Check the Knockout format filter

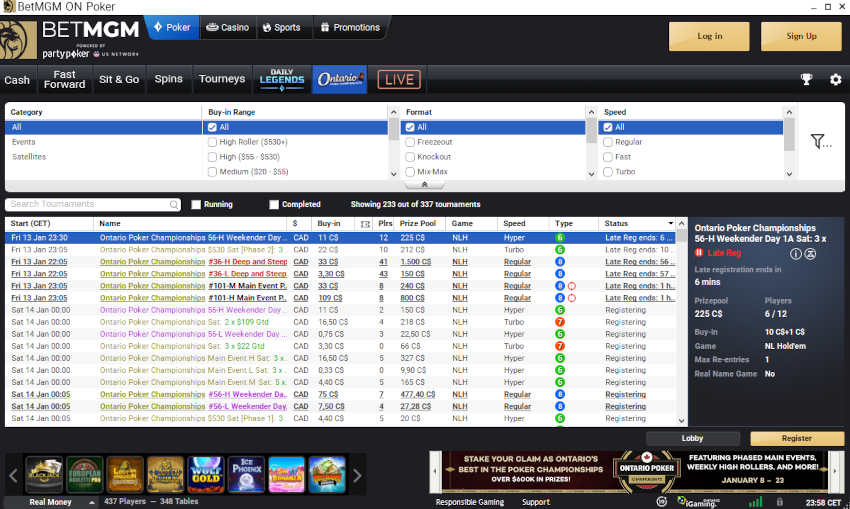click(x=410, y=157)
